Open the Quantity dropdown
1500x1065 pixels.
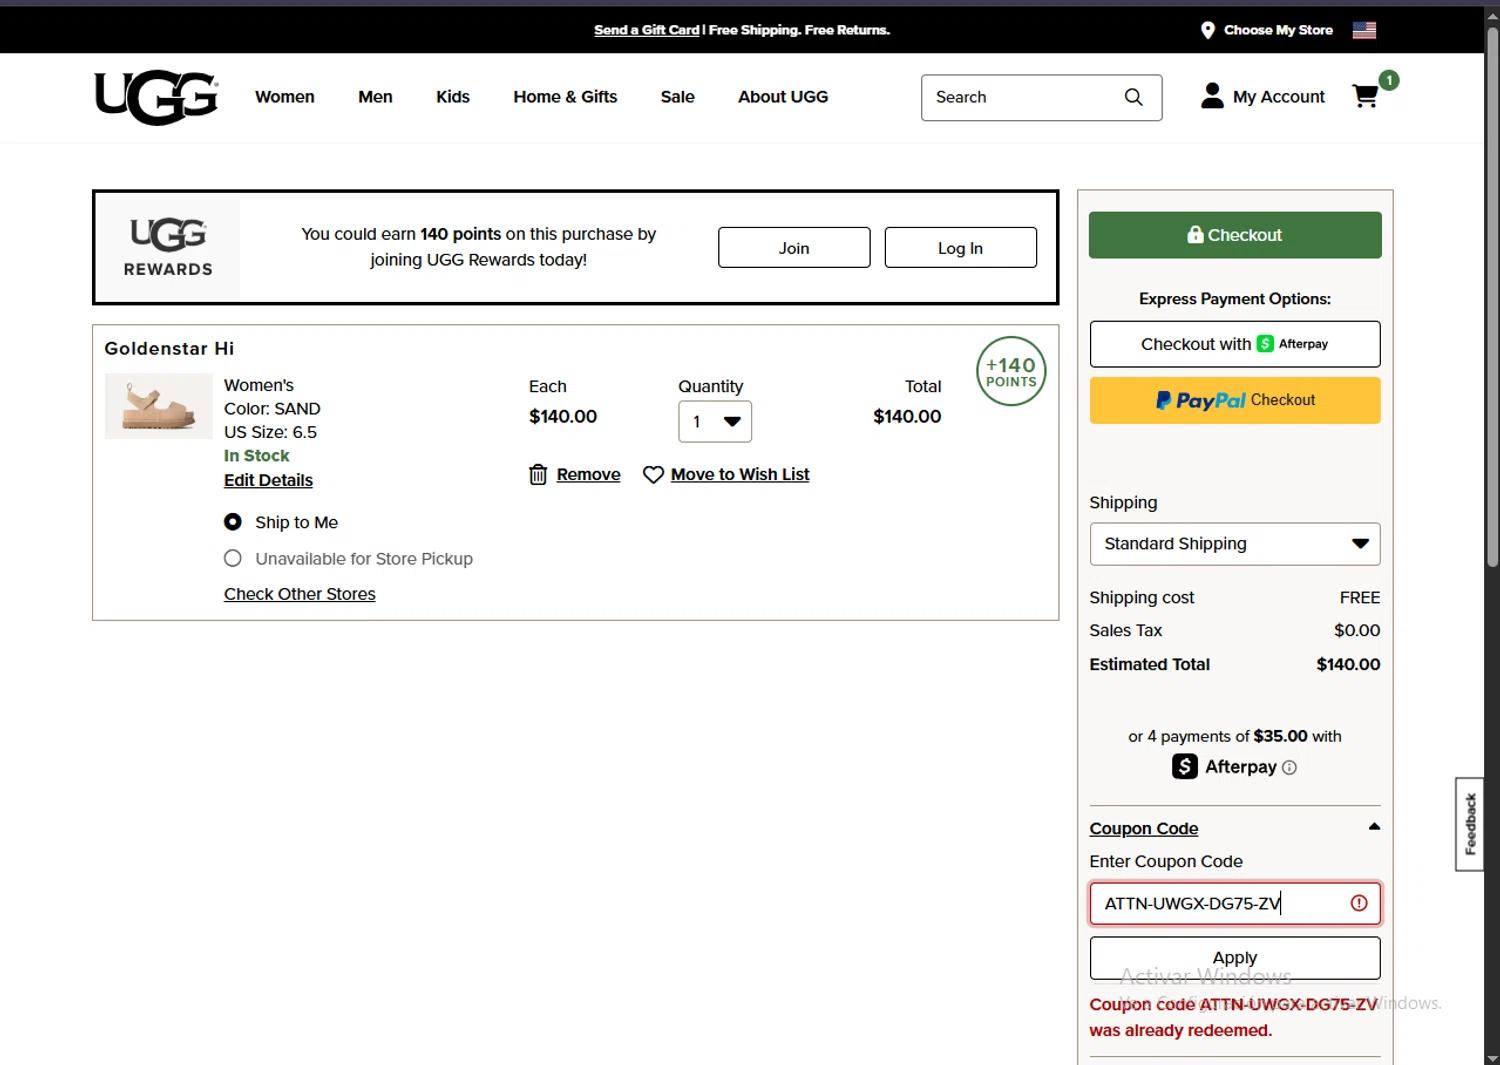point(715,422)
